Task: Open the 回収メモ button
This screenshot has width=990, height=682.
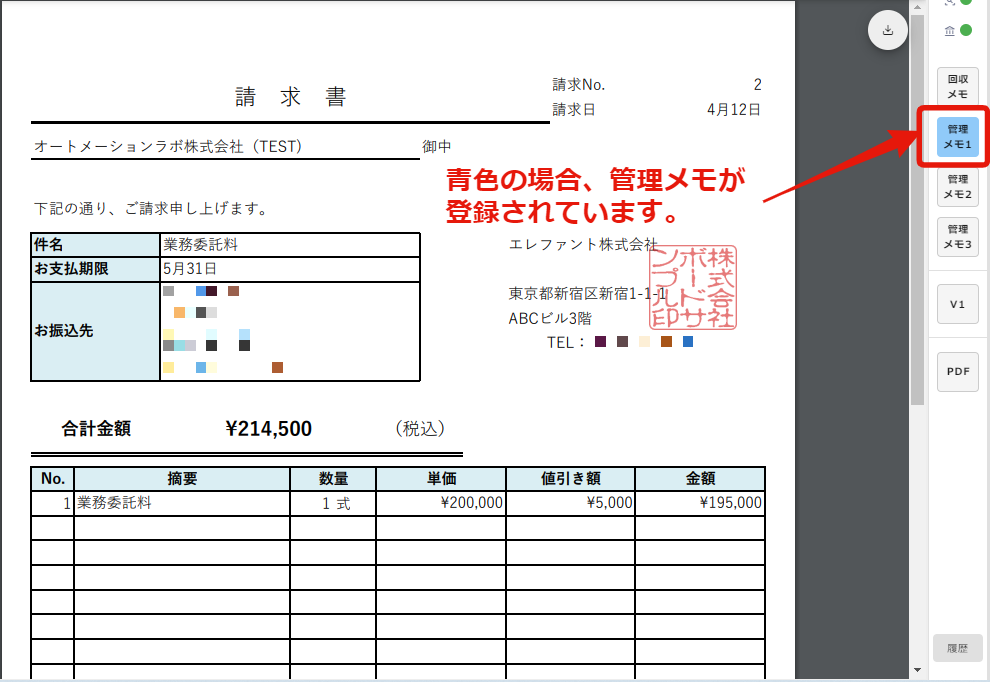Action: [957, 87]
